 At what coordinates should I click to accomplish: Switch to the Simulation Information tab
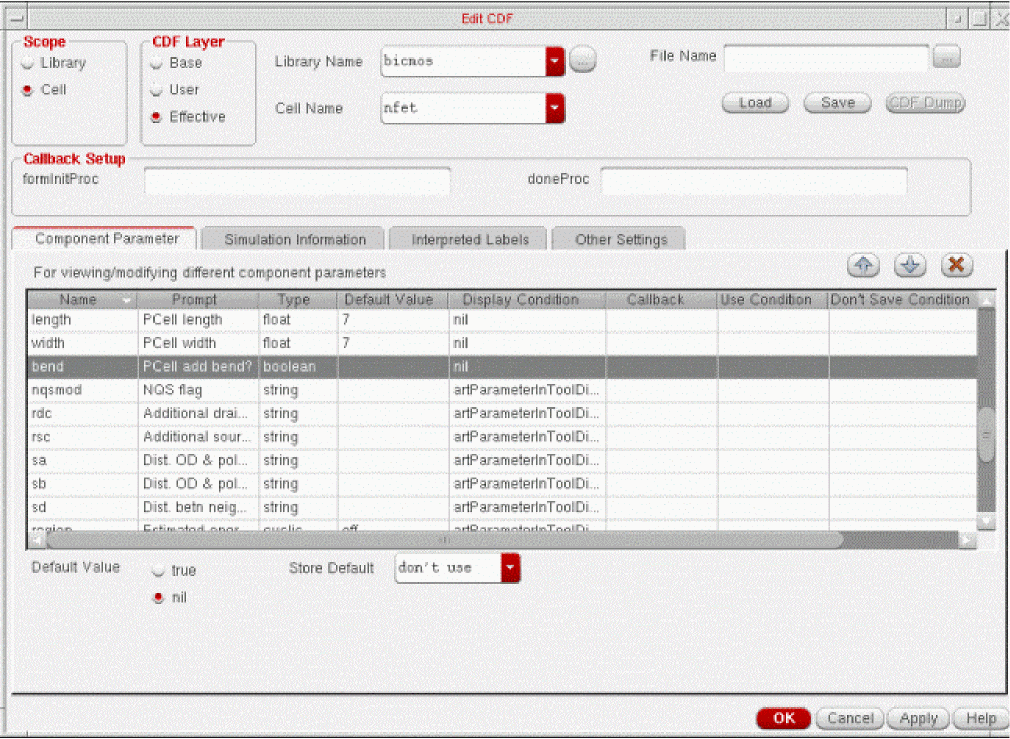tap(294, 240)
